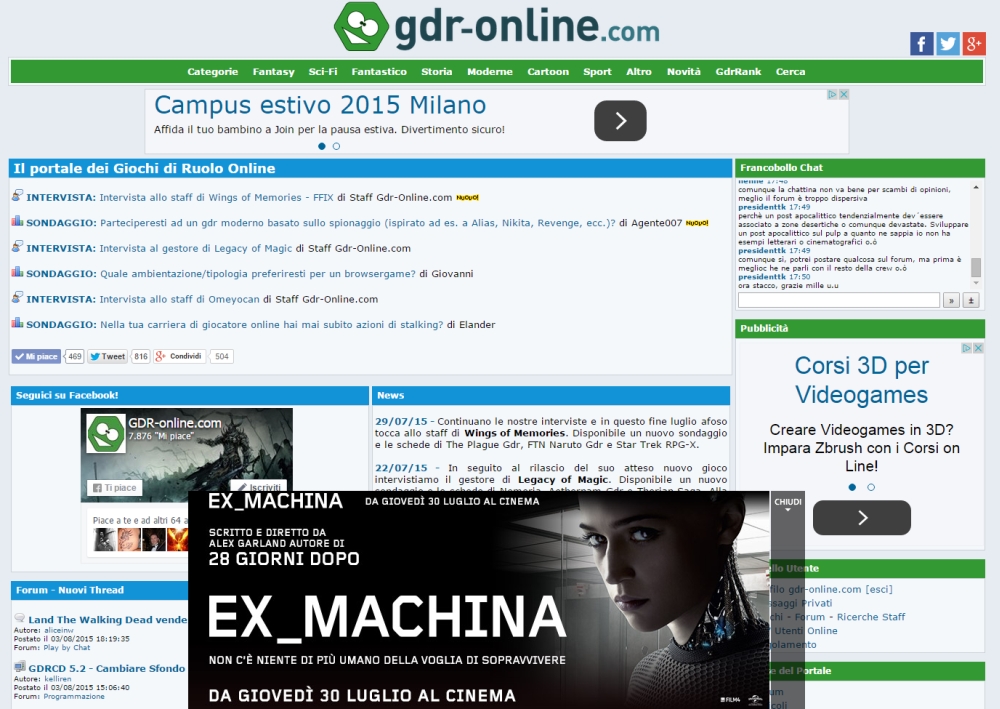Viewport: 1000px width, 709px height.
Task: Open Land The Walking Dead forum thread
Action: click(x=107, y=619)
